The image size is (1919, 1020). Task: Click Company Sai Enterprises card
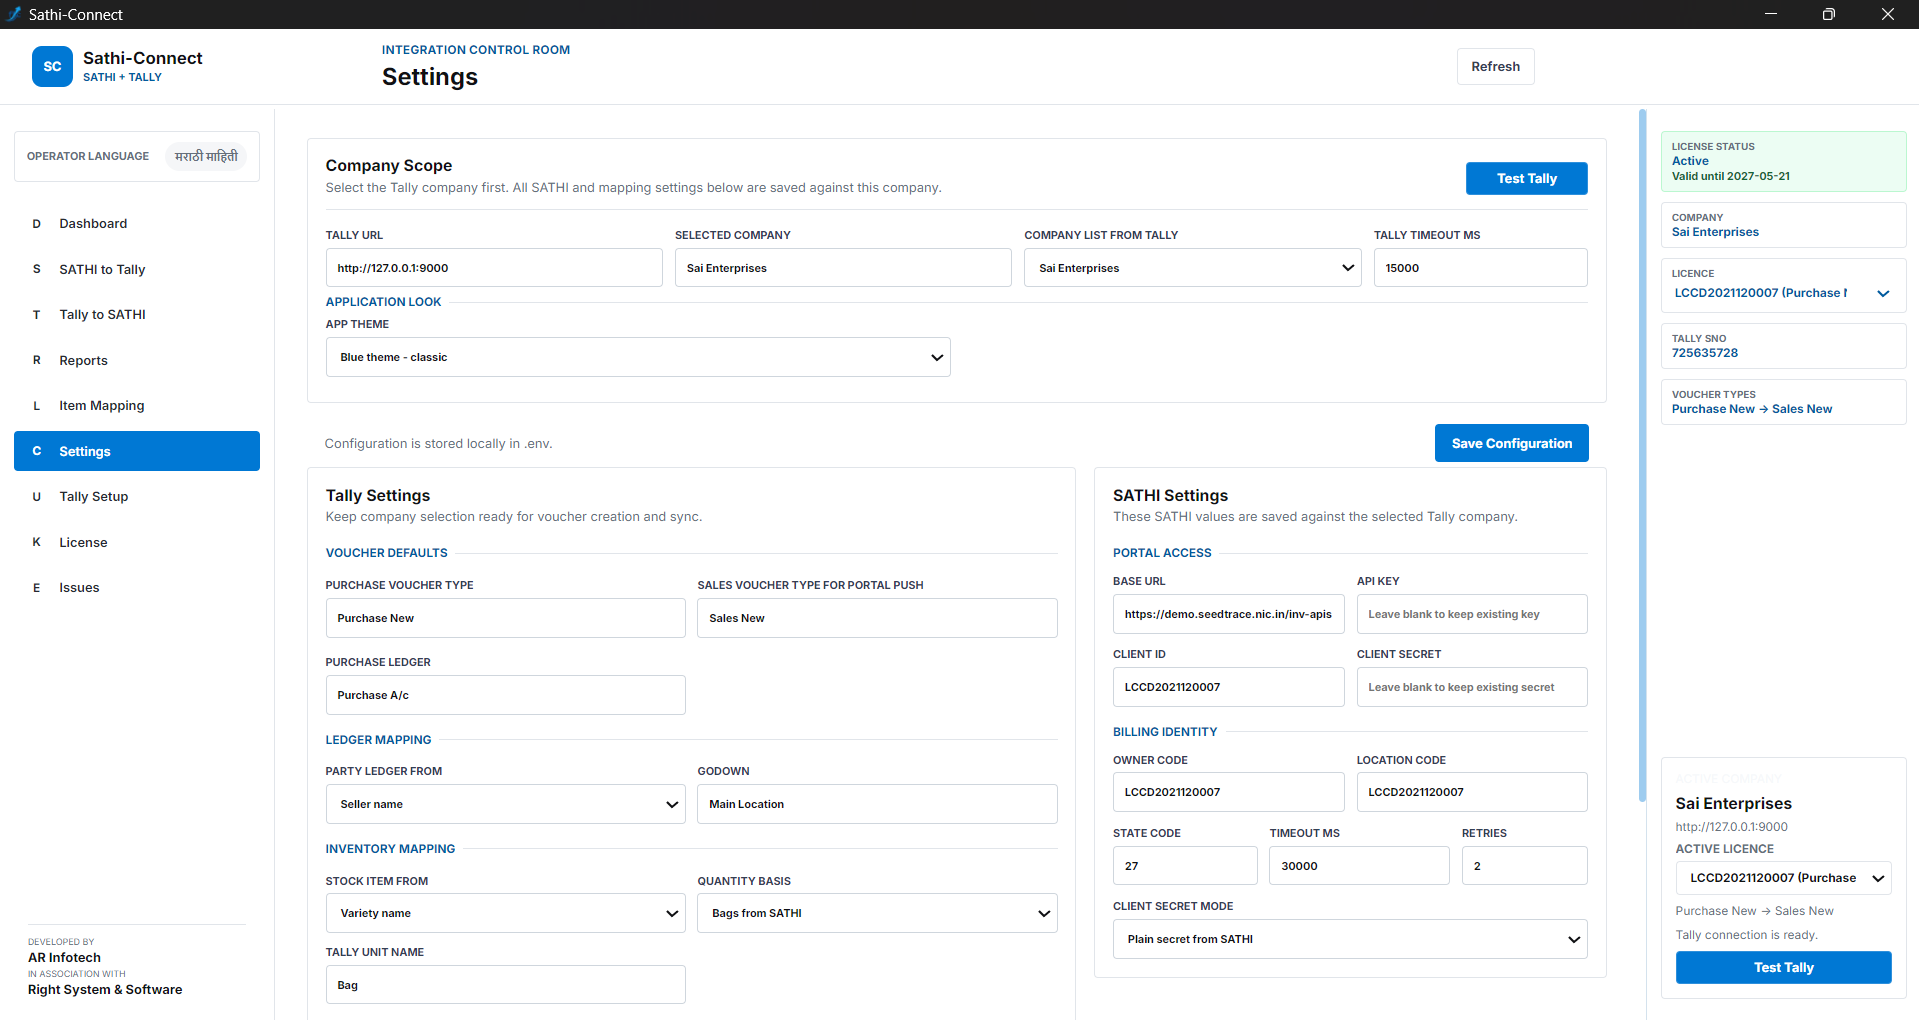1783,225
